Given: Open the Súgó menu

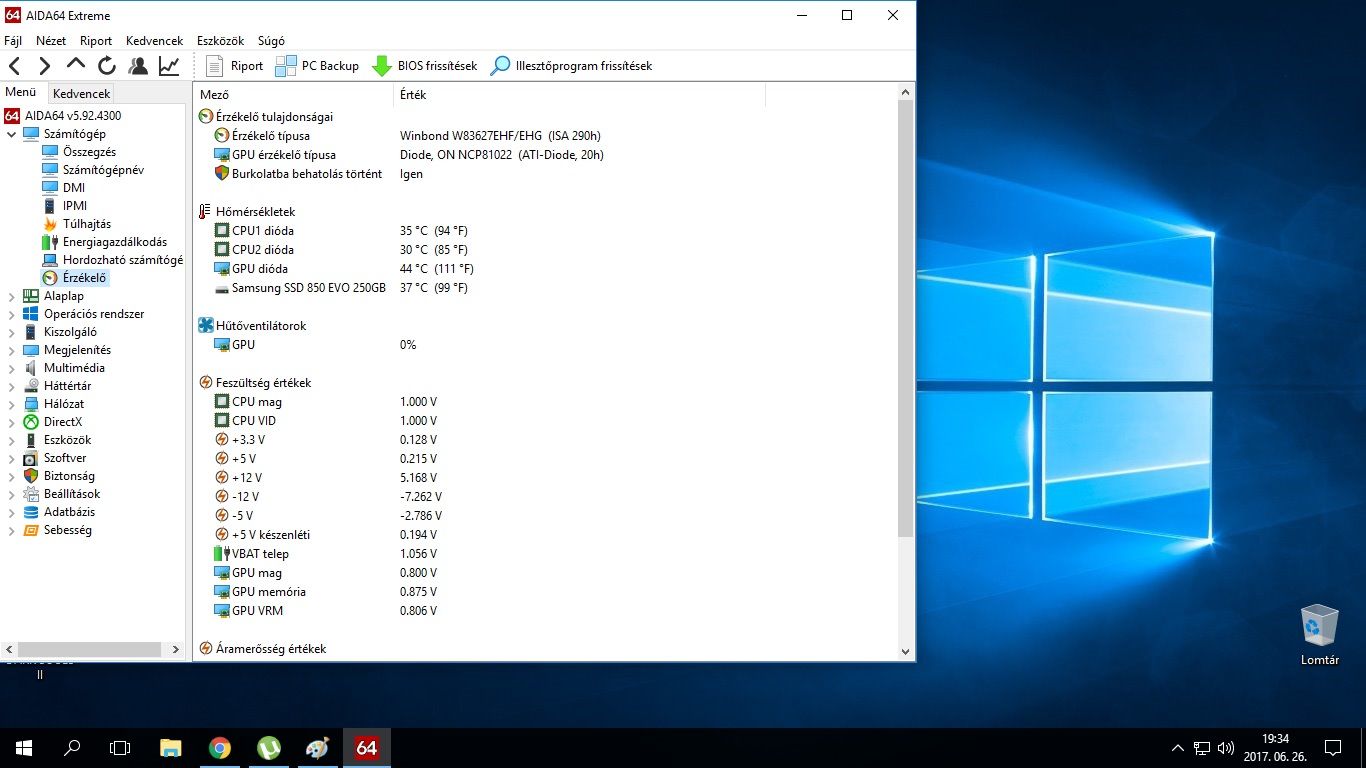Looking at the screenshot, I should 271,41.
